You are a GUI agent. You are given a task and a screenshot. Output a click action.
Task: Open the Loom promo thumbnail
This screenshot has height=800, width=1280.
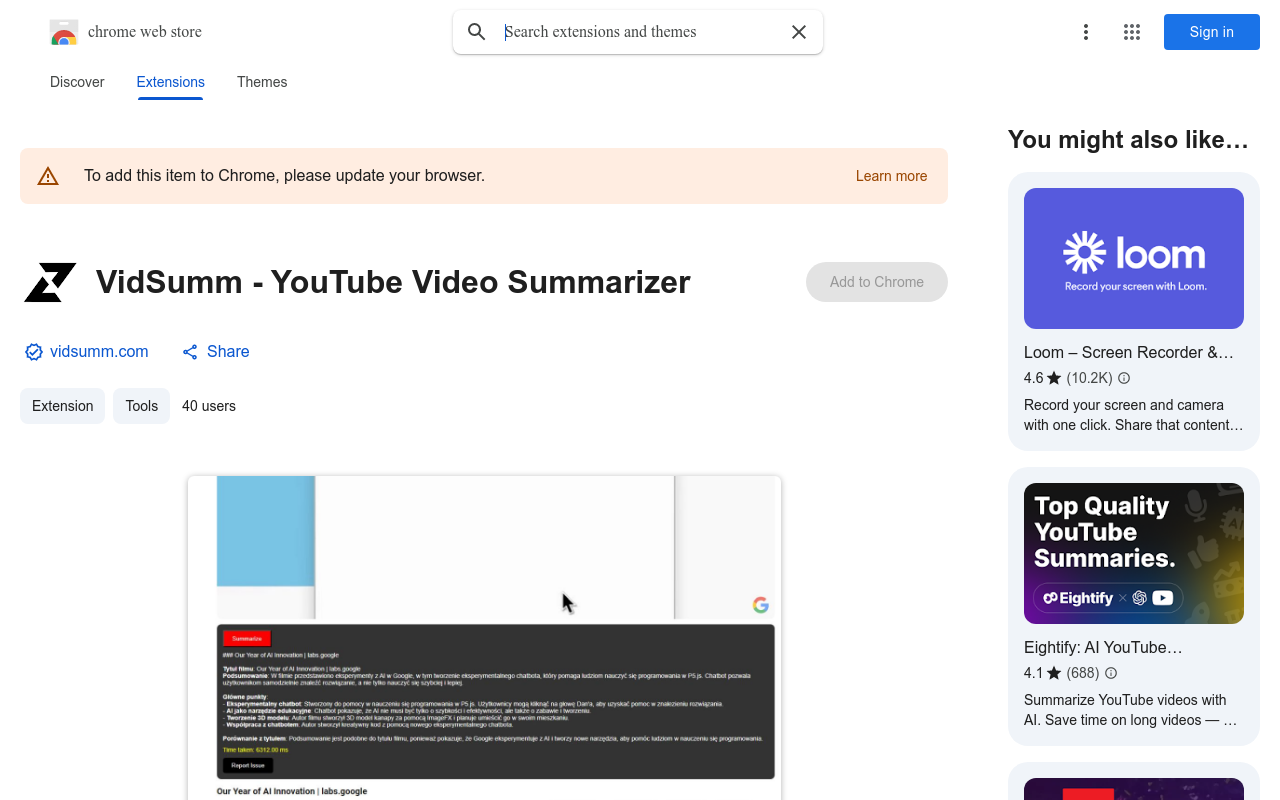pyautogui.click(x=1134, y=258)
